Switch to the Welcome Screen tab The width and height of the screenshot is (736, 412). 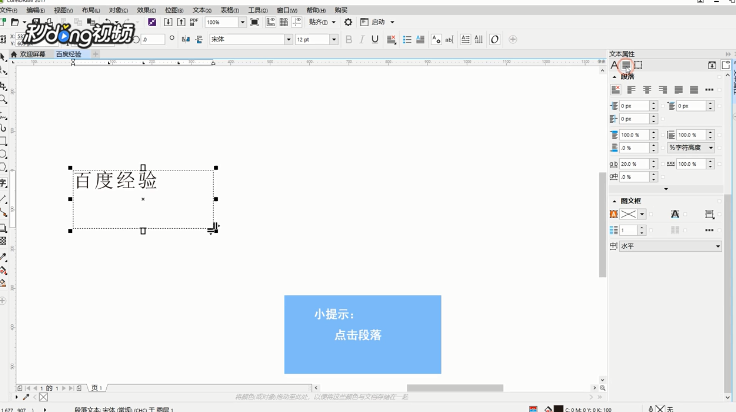click(x=29, y=54)
